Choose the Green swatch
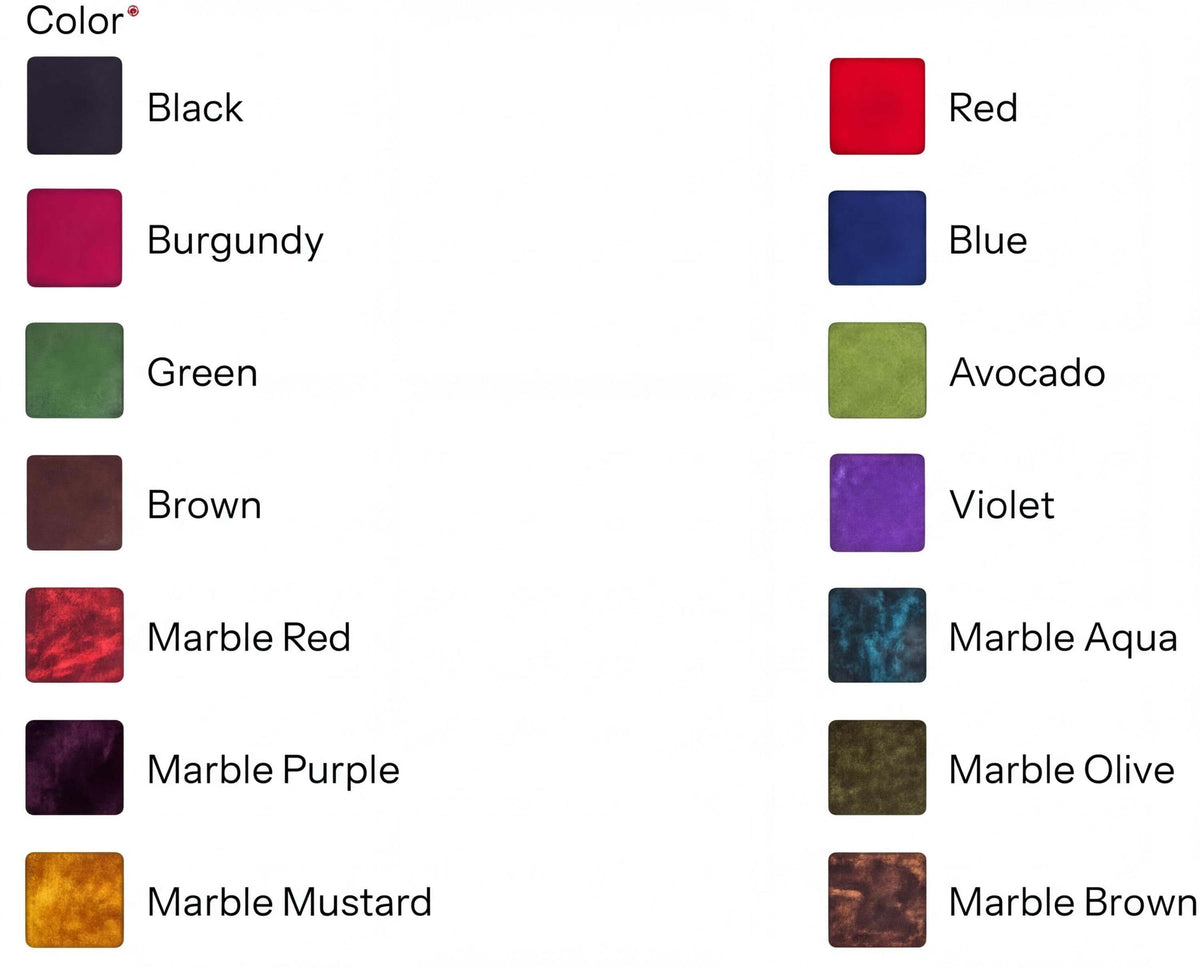The image size is (1200, 969). pos(75,370)
